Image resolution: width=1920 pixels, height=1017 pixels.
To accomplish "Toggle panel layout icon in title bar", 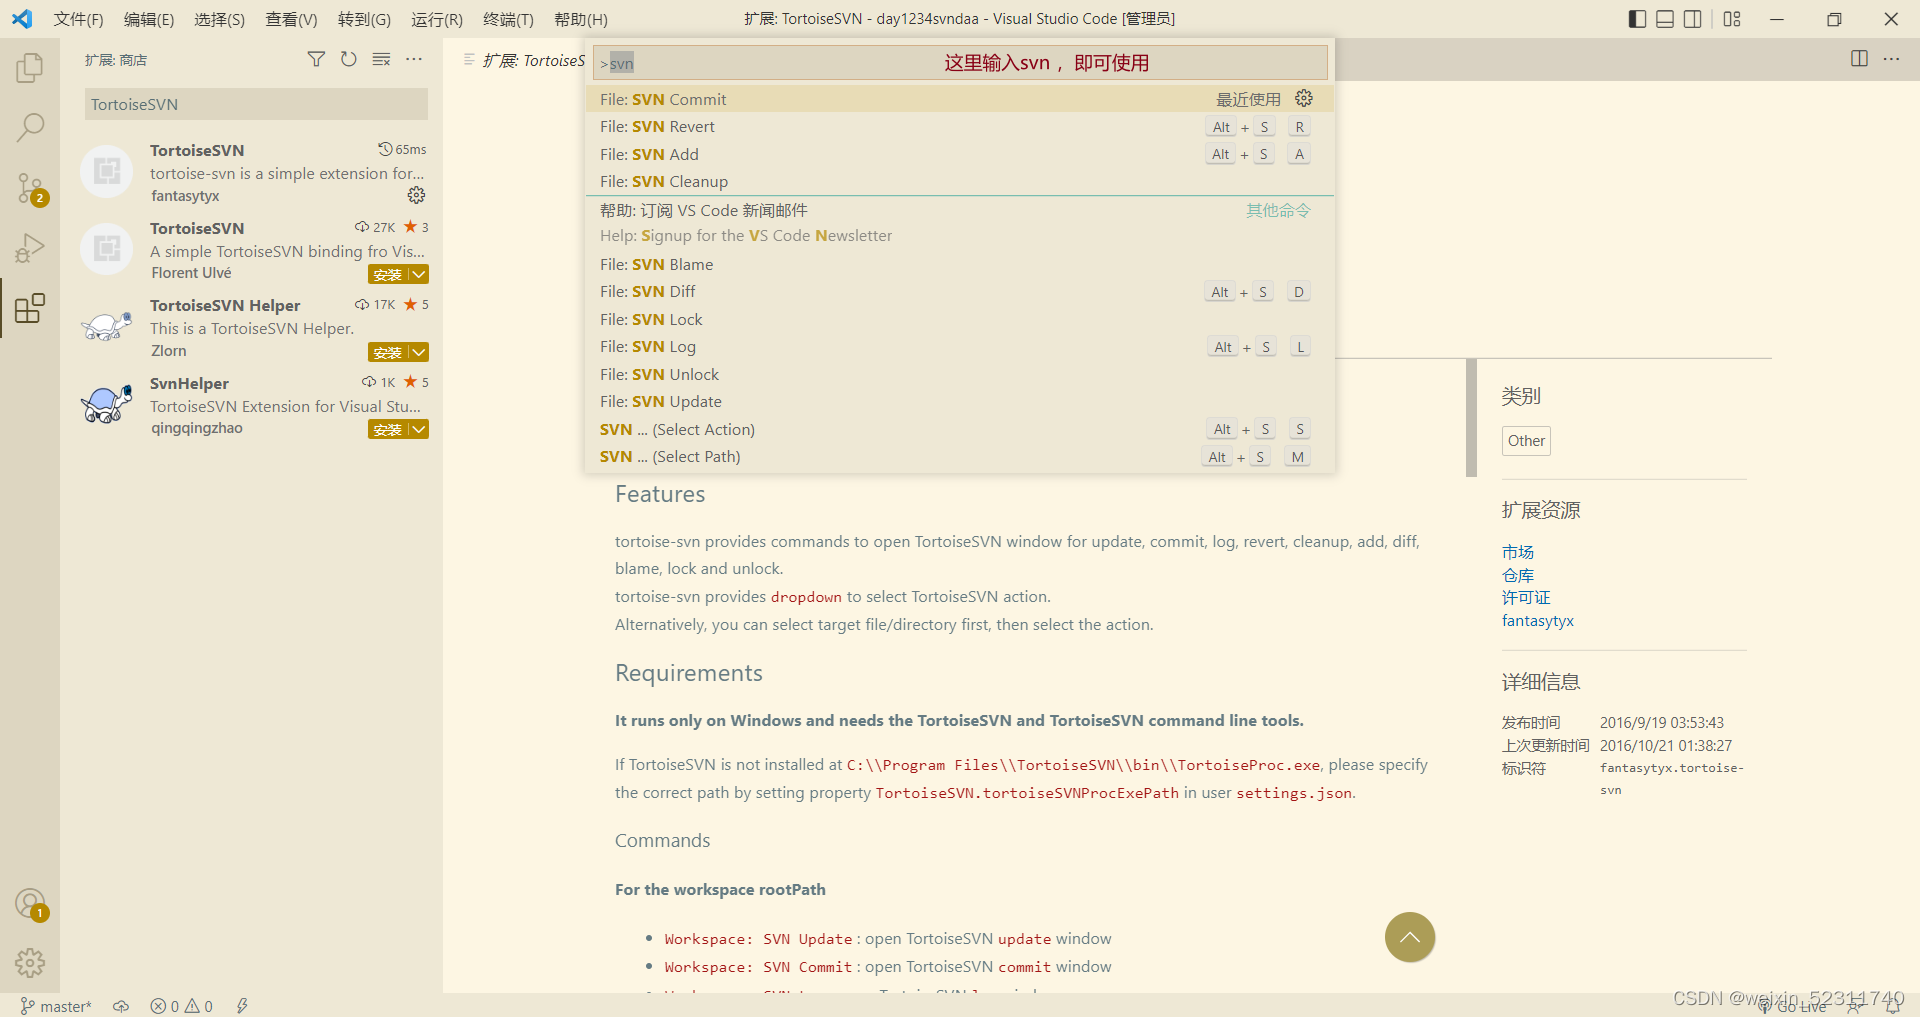I will (1665, 19).
